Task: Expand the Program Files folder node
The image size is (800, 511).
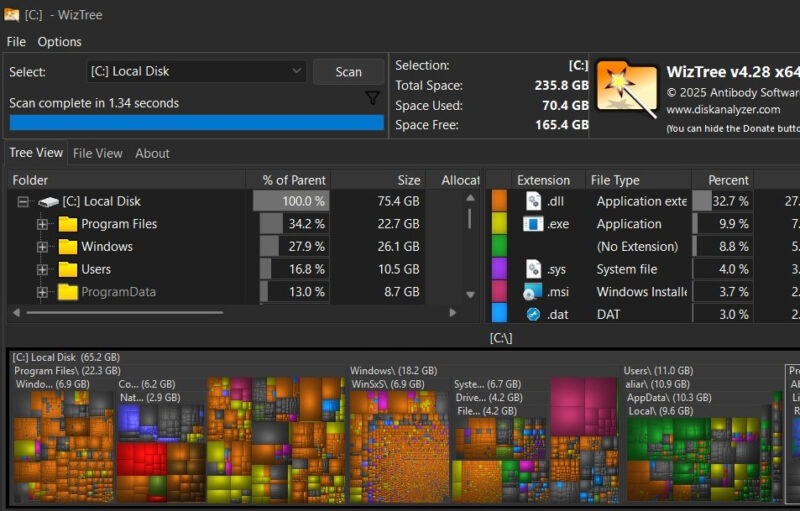Action: click(x=42, y=224)
